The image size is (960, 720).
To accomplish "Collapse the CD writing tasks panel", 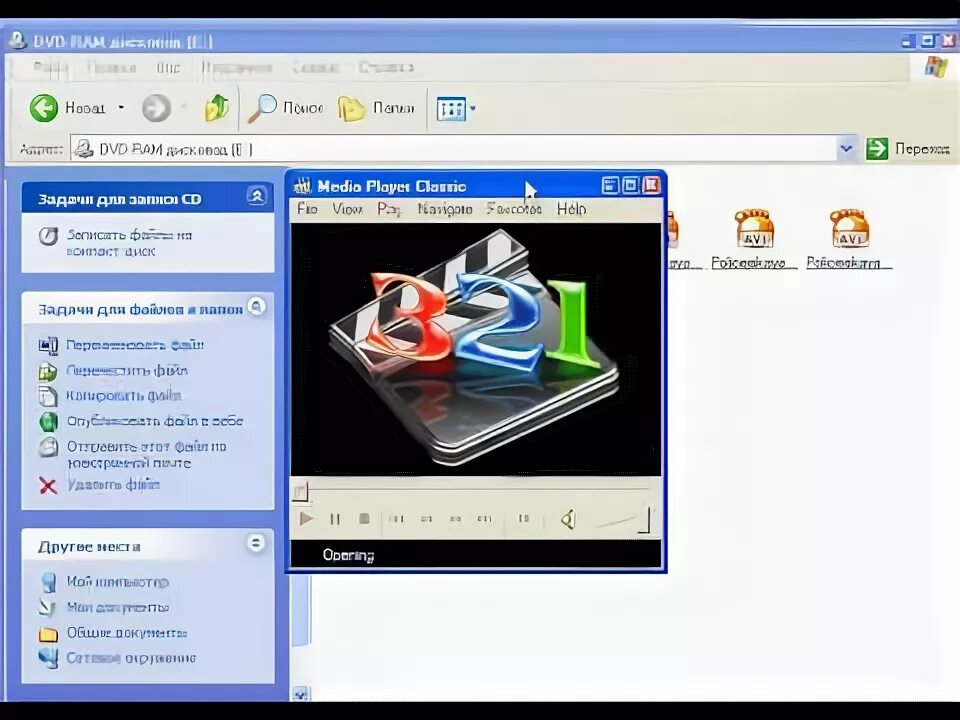I will (x=257, y=196).
